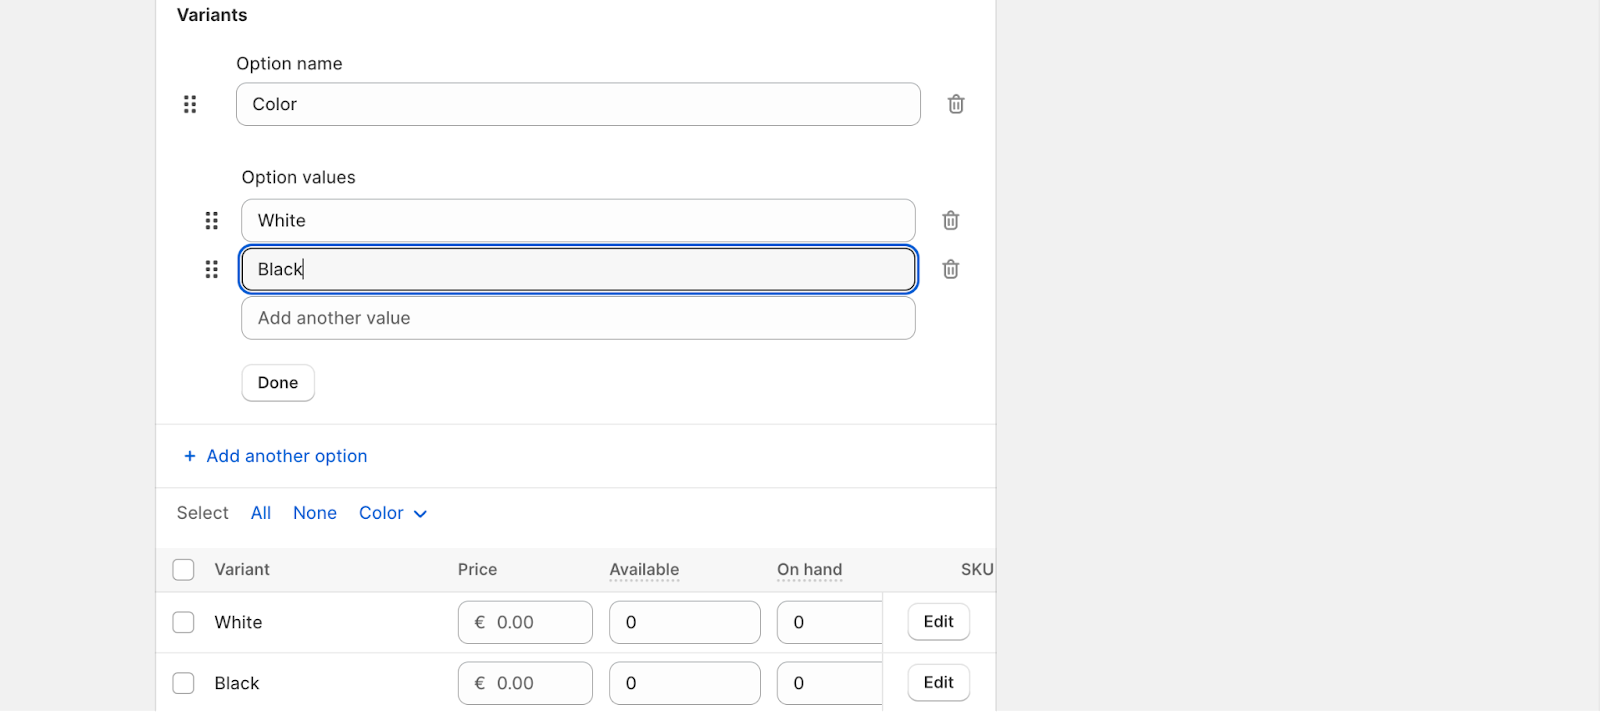Edit the White variant
This screenshot has height=712, width=1600.
pyautogui.click(x=938, y=622)
